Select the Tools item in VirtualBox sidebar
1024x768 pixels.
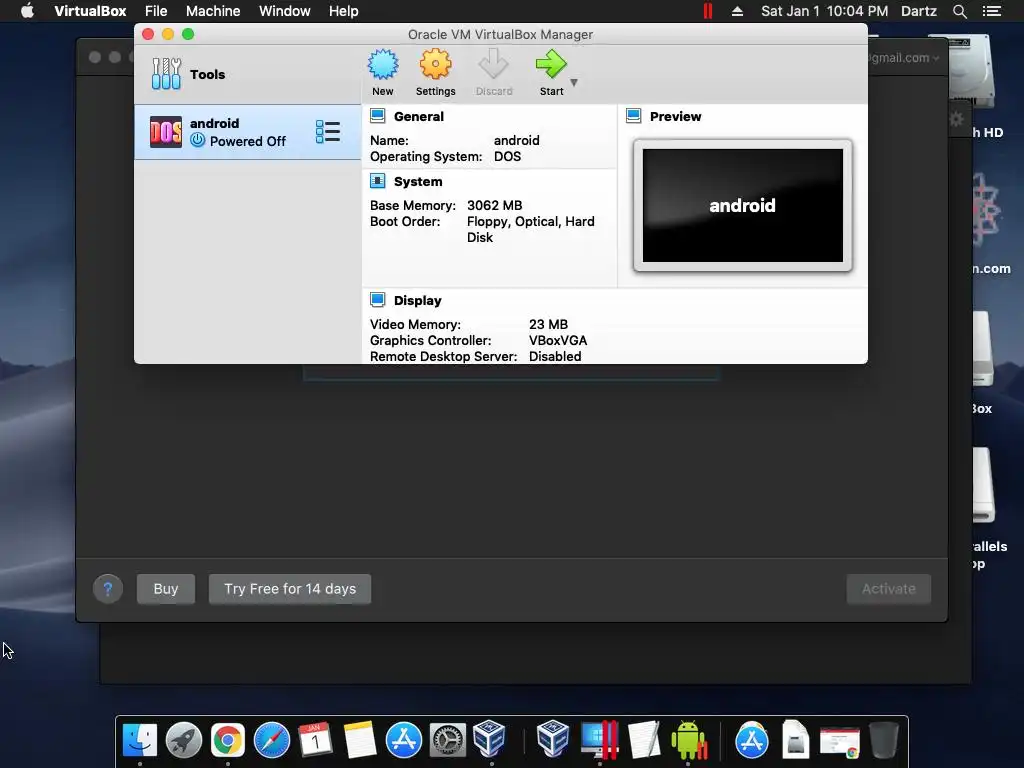pos(248,74)
